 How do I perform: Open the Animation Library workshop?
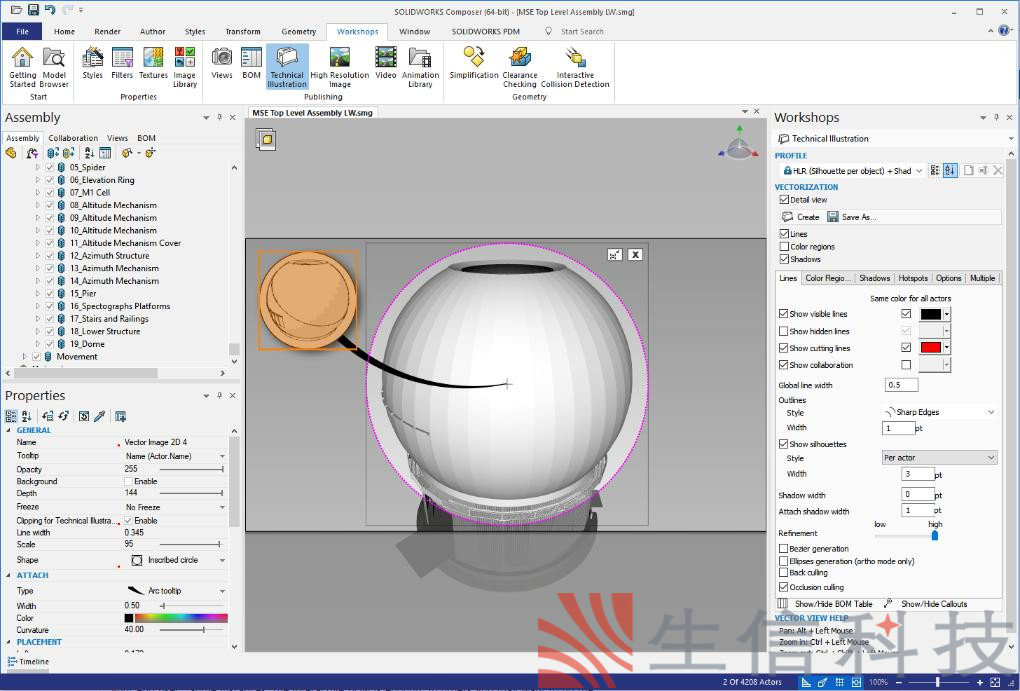click(x=420, y=67)
